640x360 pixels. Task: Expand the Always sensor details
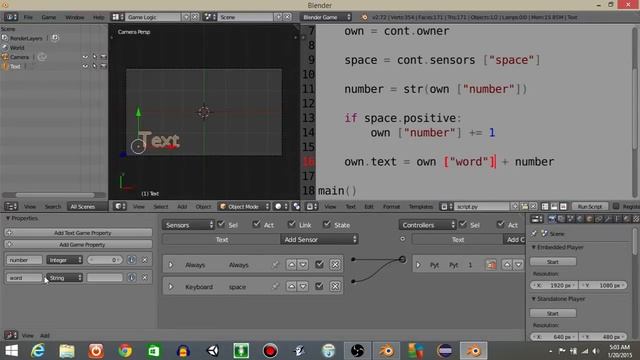(x=171, y=265)
